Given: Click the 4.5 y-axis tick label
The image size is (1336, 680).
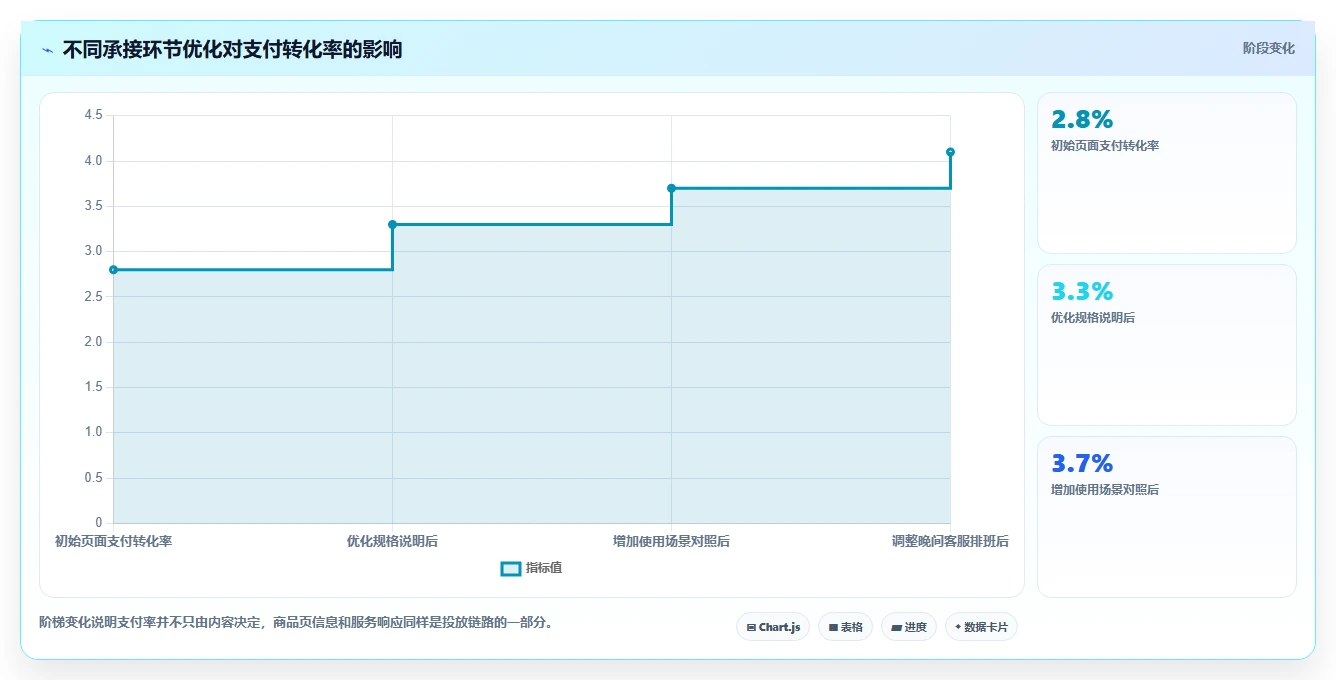Looking at the screenshot, I should [x=93, y=115].
